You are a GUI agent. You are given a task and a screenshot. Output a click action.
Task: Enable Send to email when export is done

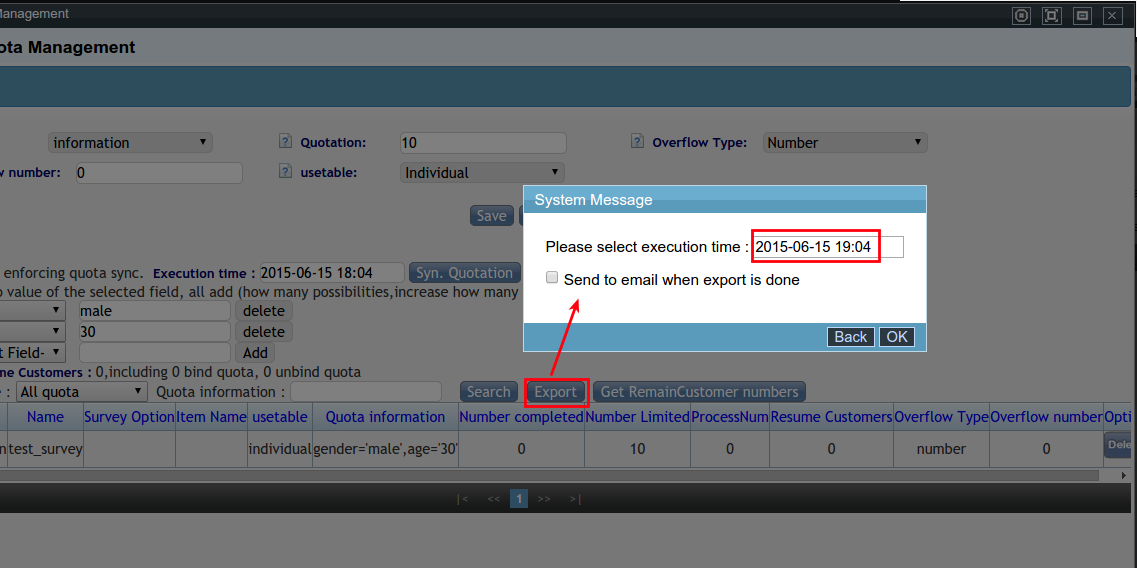(552, 279)
